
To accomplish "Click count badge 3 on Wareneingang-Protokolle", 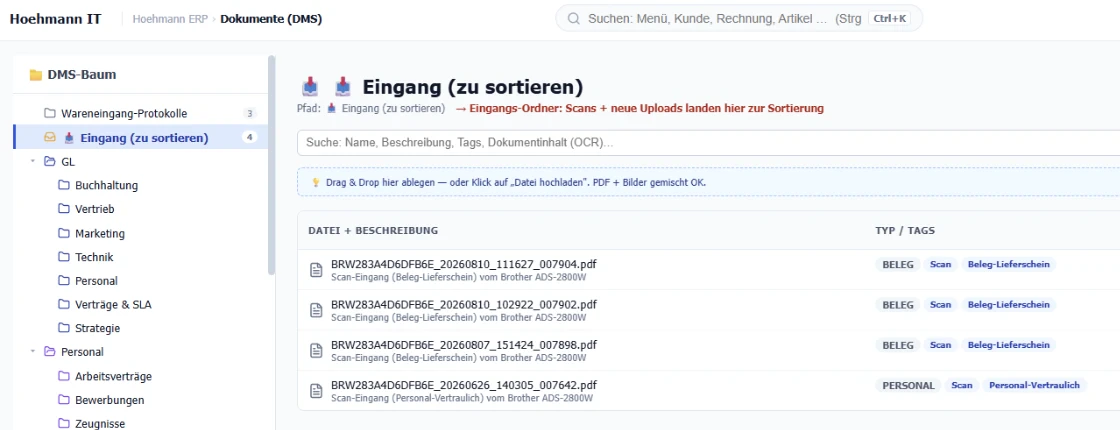I will (x=249, y=114).
